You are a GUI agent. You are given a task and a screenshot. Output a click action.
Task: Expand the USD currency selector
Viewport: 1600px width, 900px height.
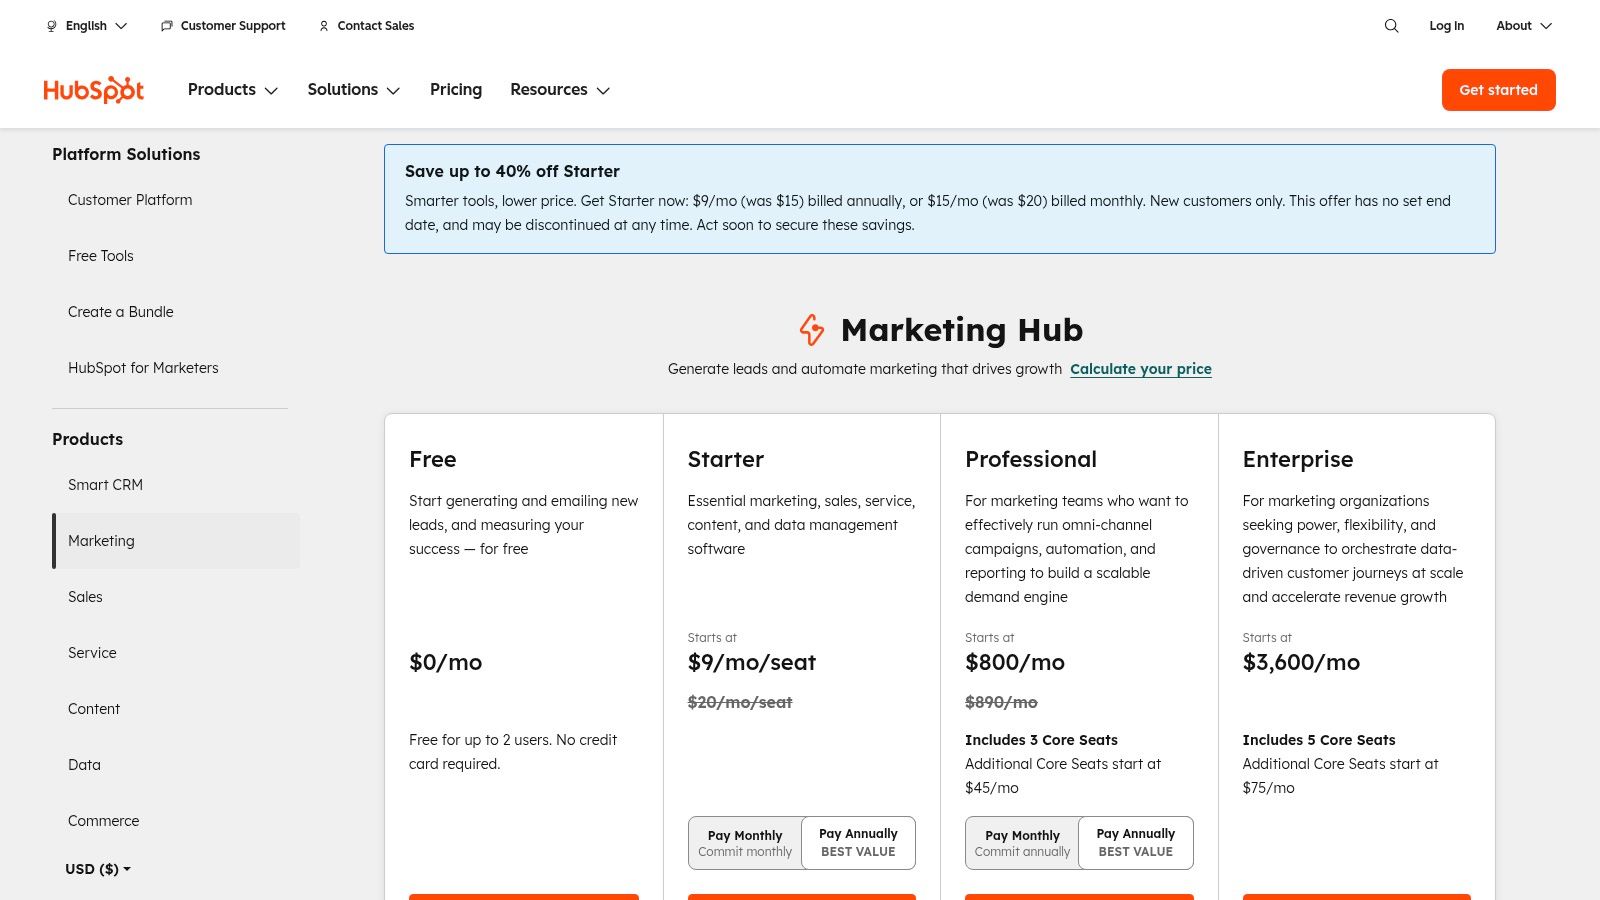point(97,869)
